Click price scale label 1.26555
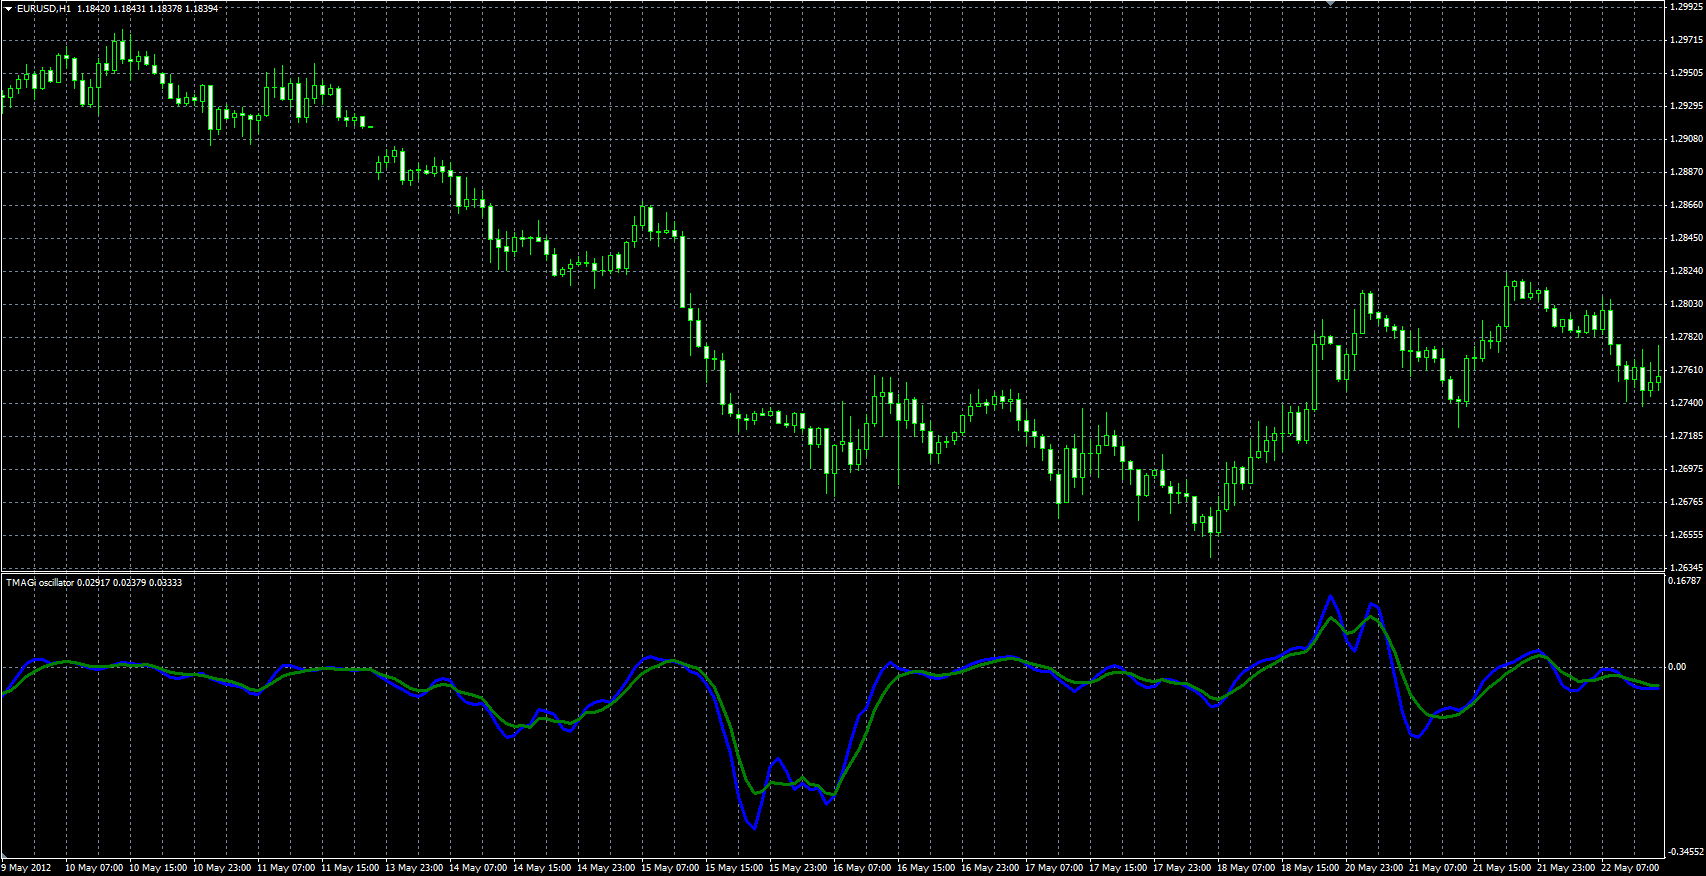Image resolution: width=1706 pixels, height=876 pixels. (1686, 535)
